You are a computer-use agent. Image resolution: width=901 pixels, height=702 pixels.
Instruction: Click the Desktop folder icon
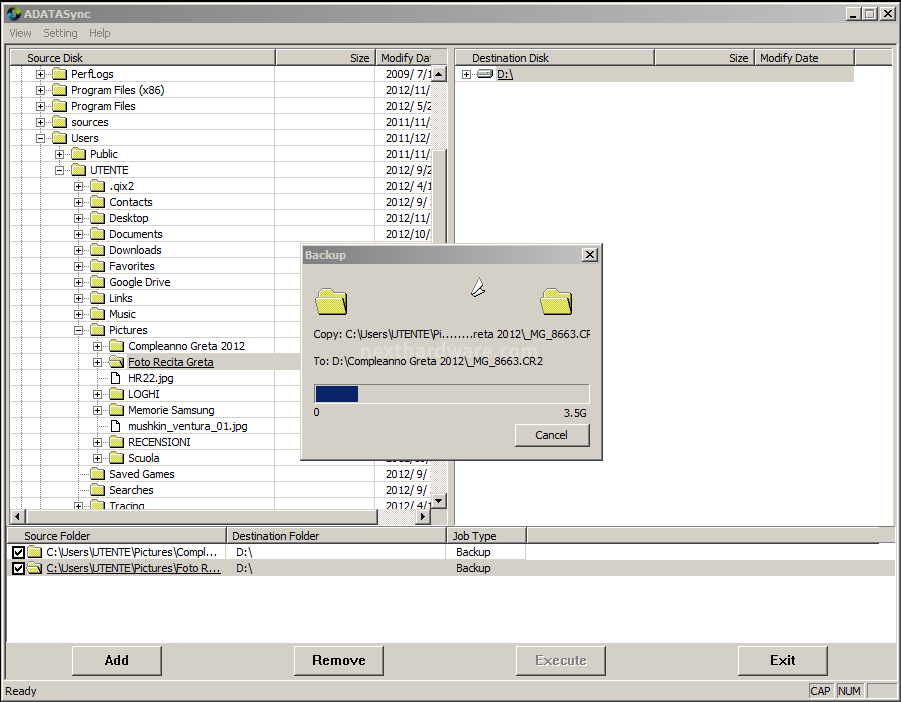(x=98, y=218)
